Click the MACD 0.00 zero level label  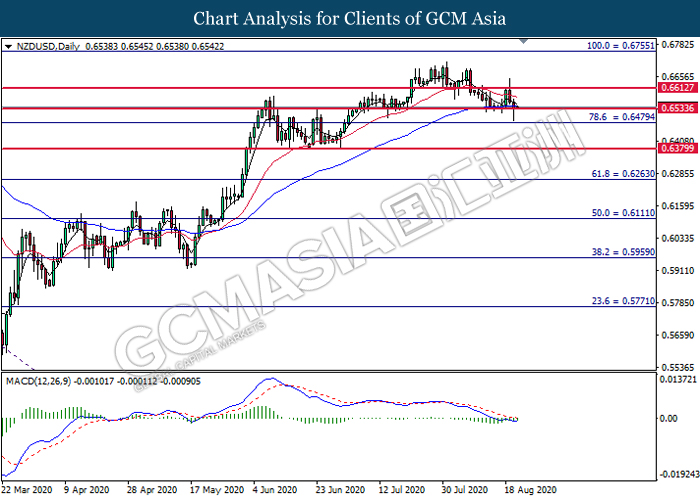(668, 418)
